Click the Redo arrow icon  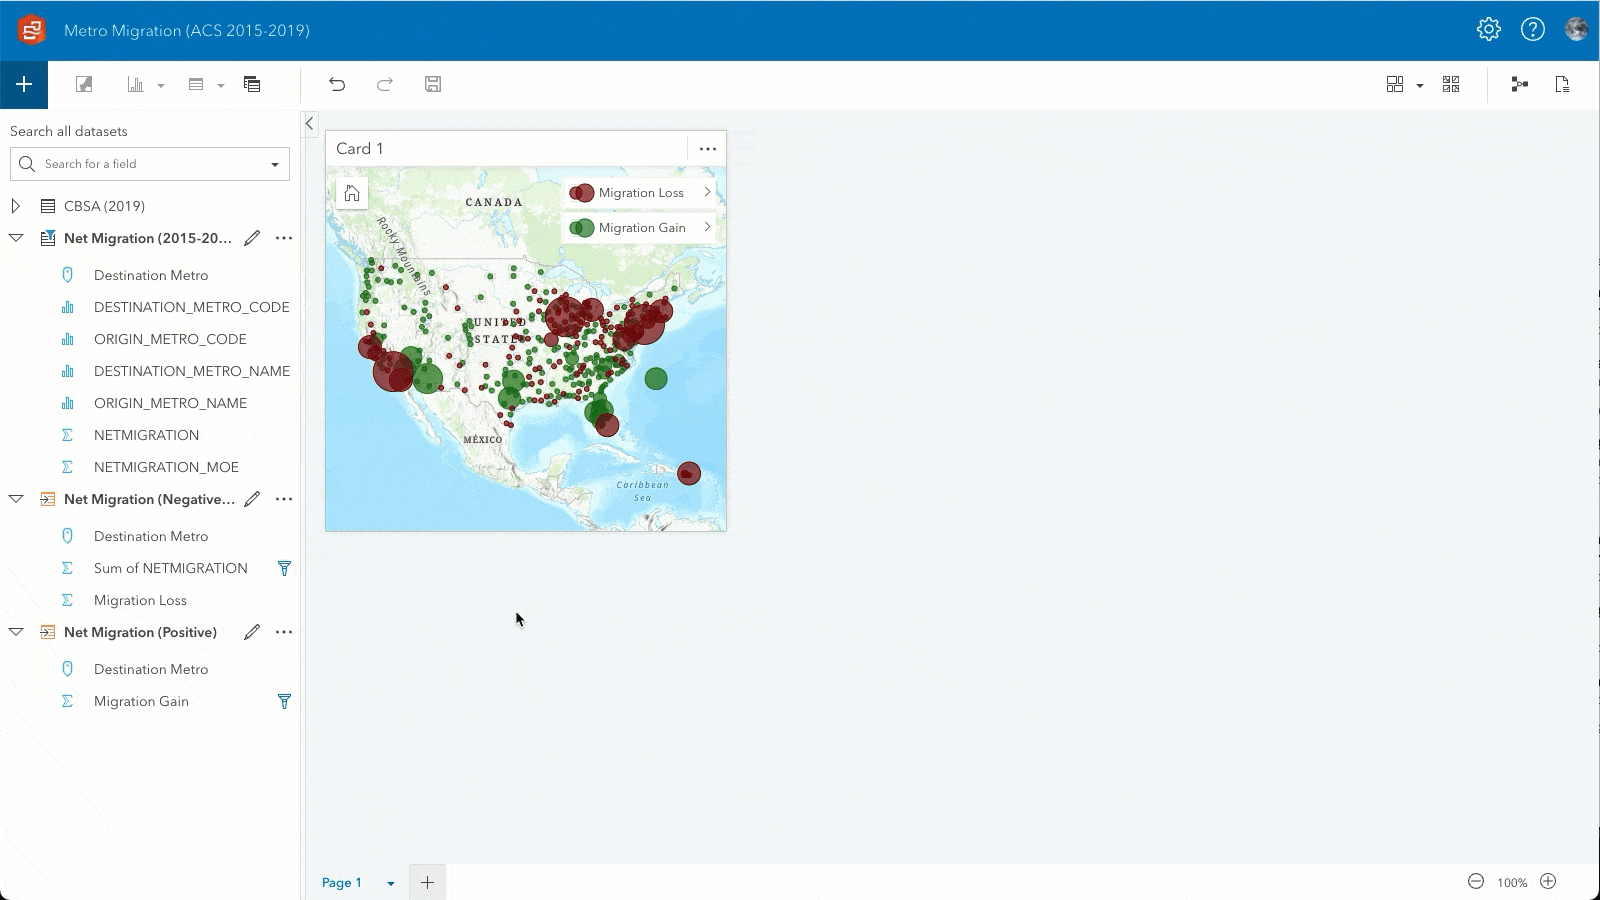click(x=384, y=85)
